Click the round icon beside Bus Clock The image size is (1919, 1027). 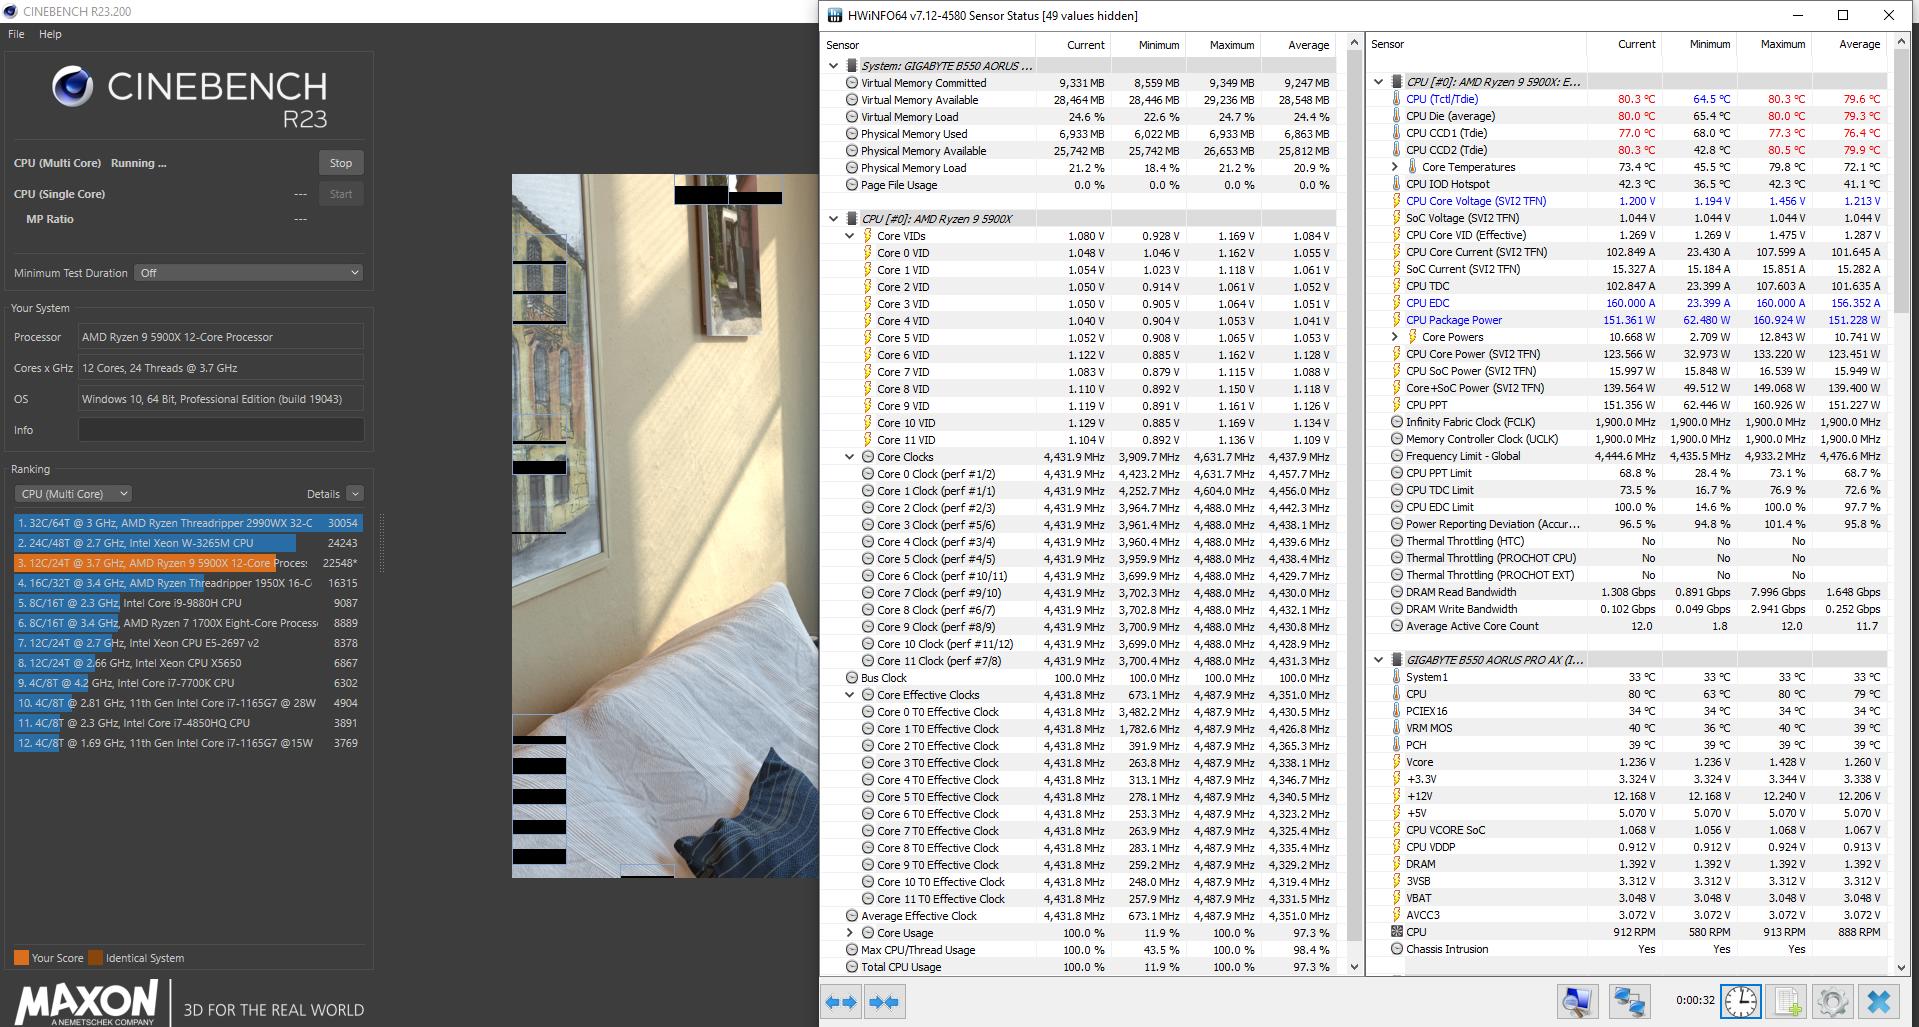tap(852, 678)
